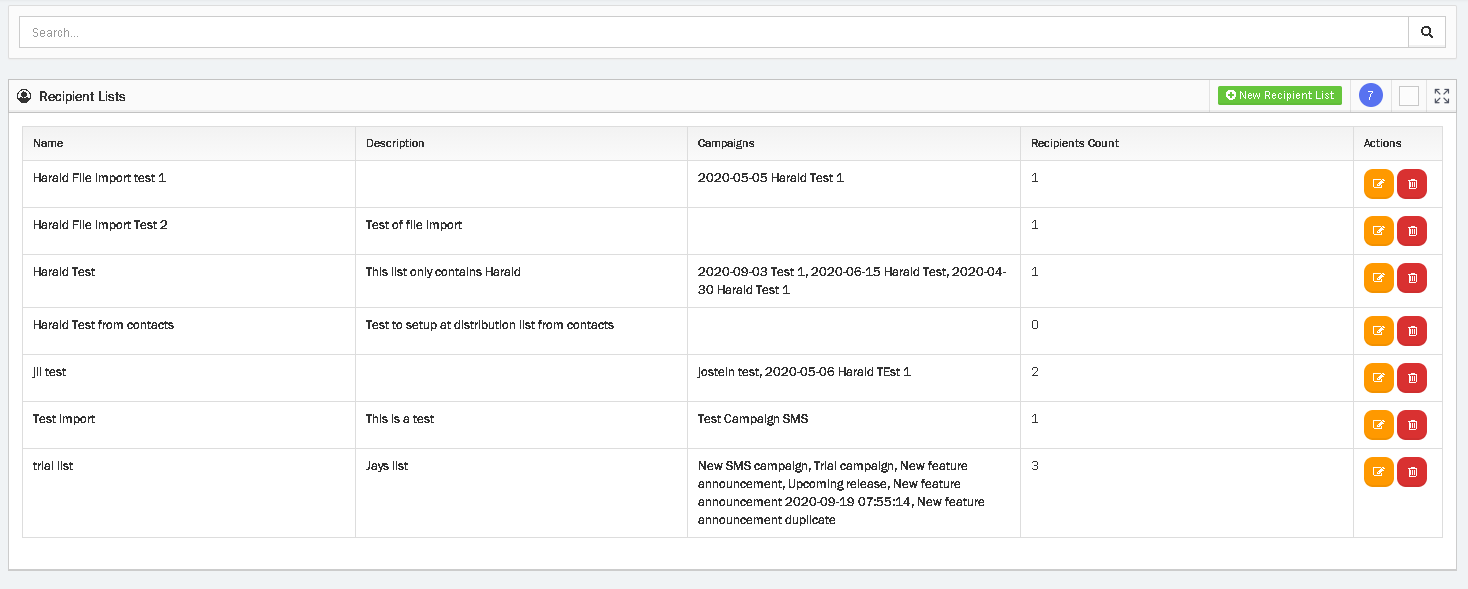Toggle the square checkbox in panel header
Screen dimensions: 1468x589
[1408, 96]
